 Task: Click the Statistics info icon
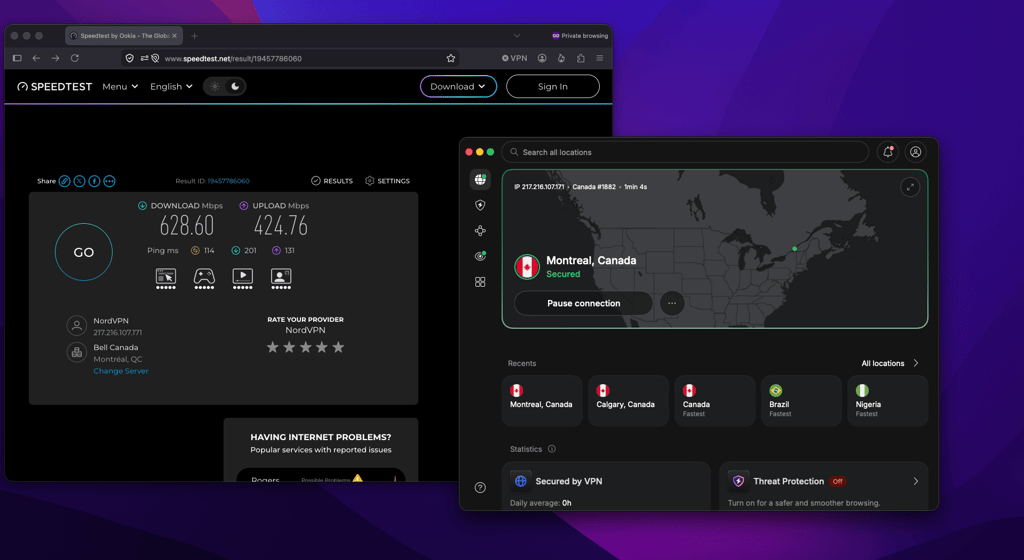click(x=552, y=449)
